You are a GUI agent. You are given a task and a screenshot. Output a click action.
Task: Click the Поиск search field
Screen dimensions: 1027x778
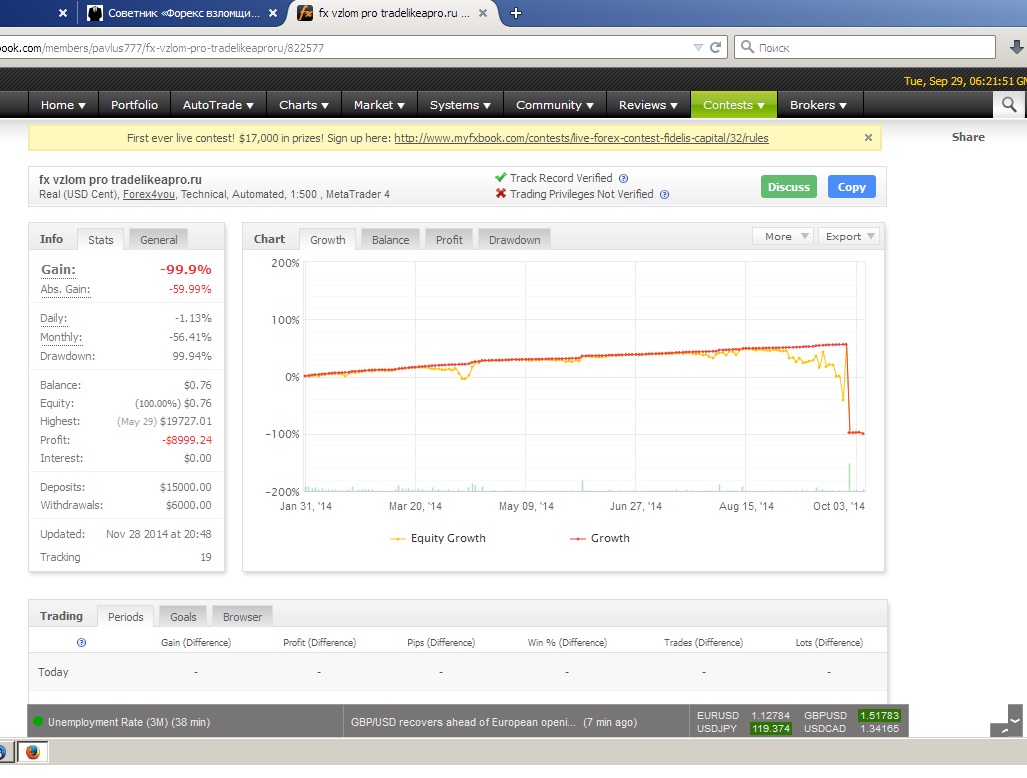tap(865, 47)
